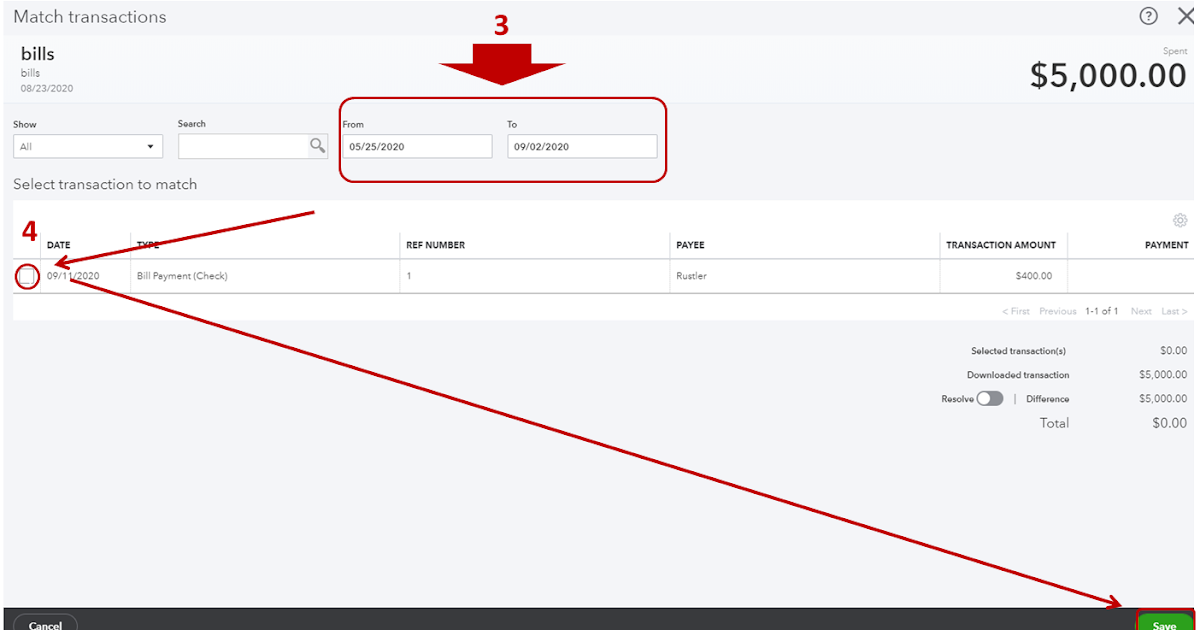Viewport: 1200px width, 630px height.
Task: Edit the From date field
Action: (417, 146)
